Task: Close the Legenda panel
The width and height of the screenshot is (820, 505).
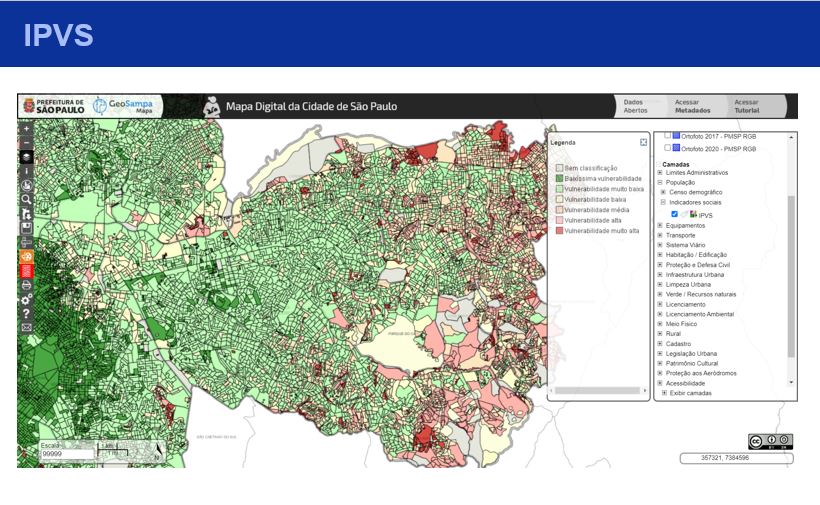Action: 644,142
